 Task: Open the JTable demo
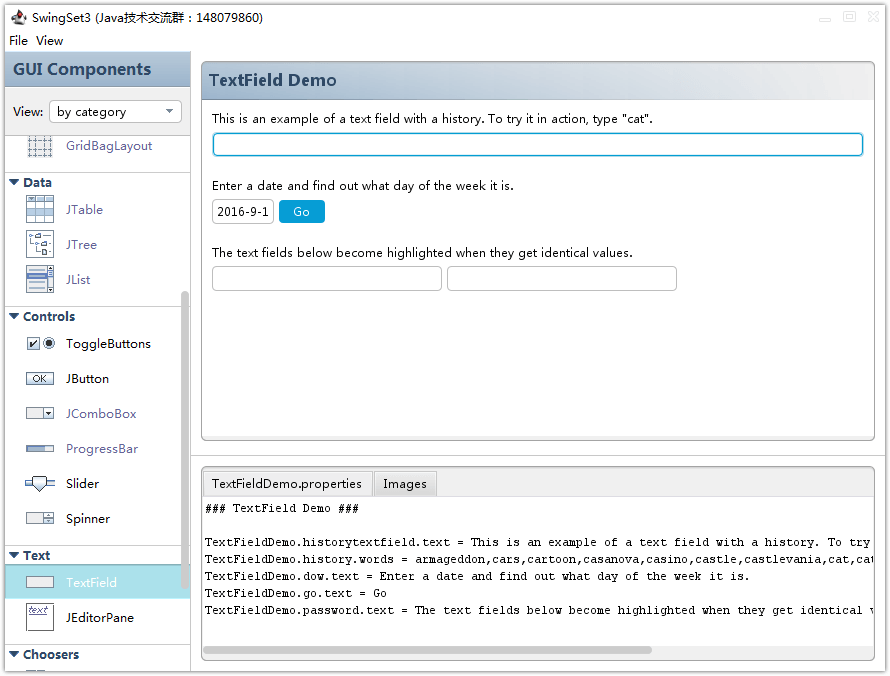click(84, 209)
